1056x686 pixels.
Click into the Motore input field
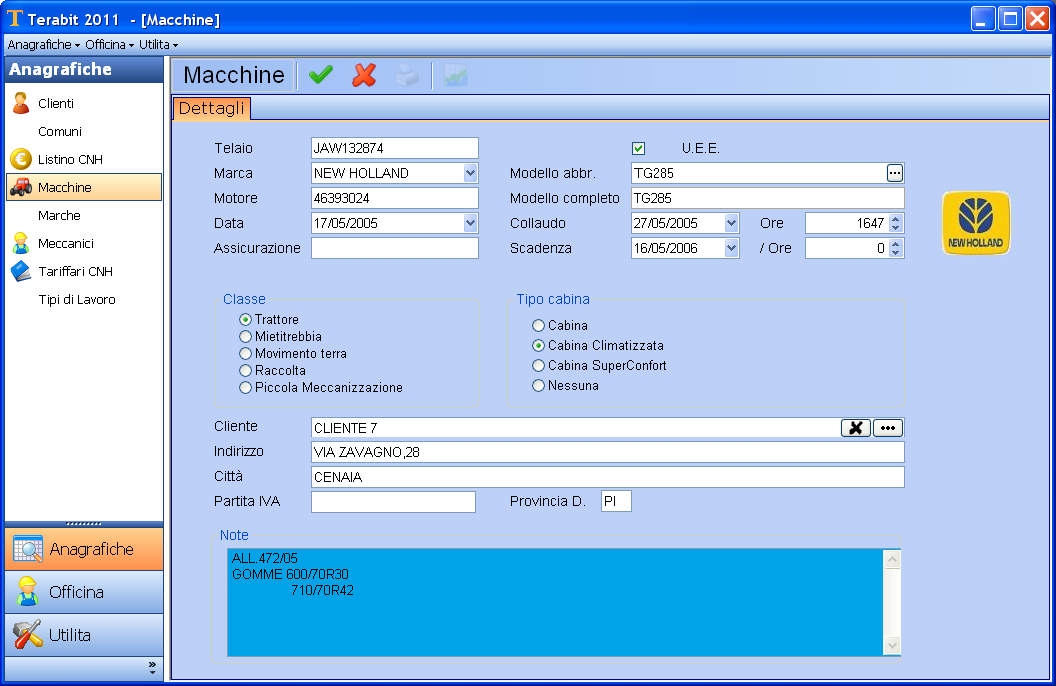coord(395,198)
